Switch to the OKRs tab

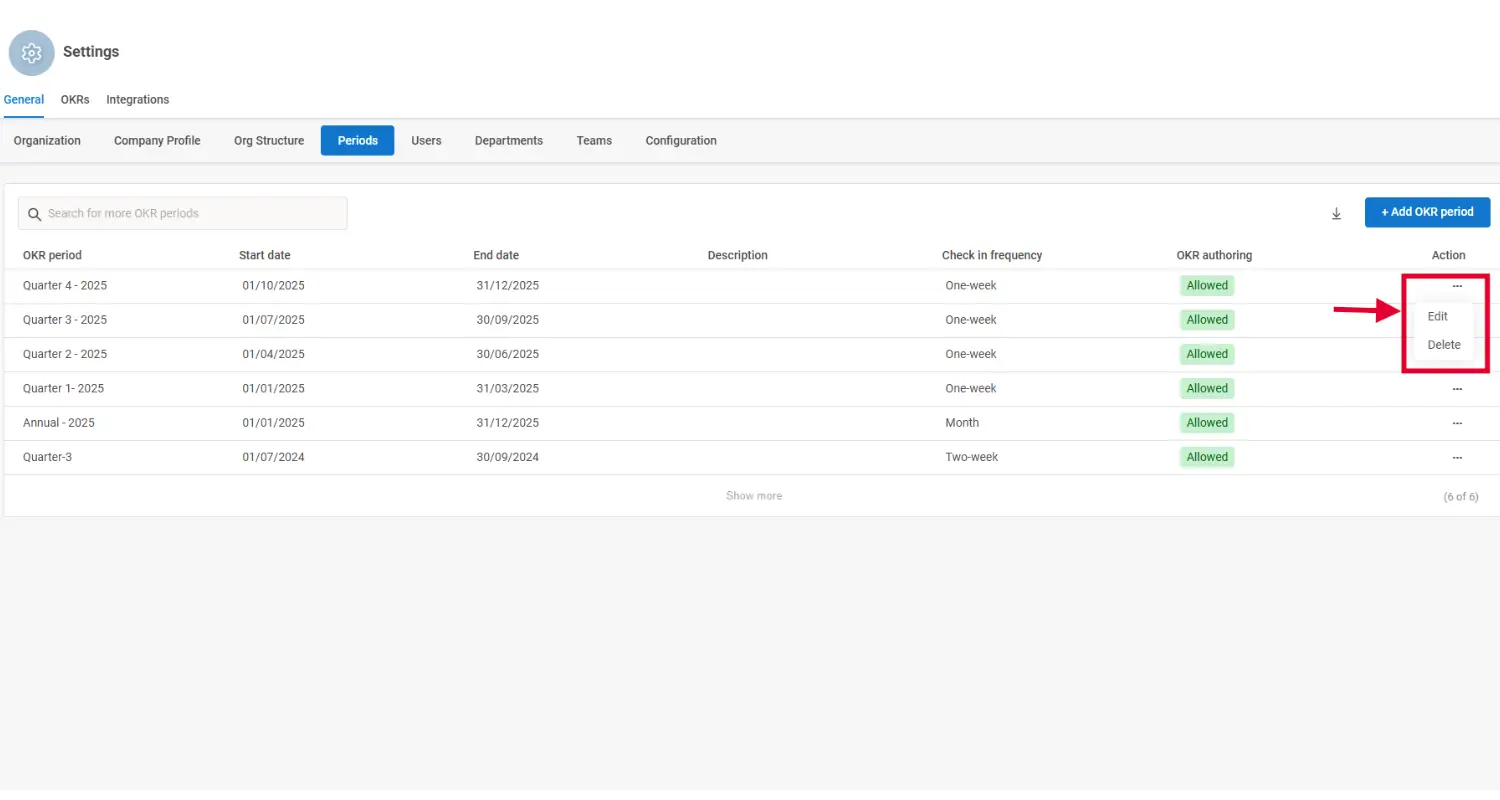point(74,99)
